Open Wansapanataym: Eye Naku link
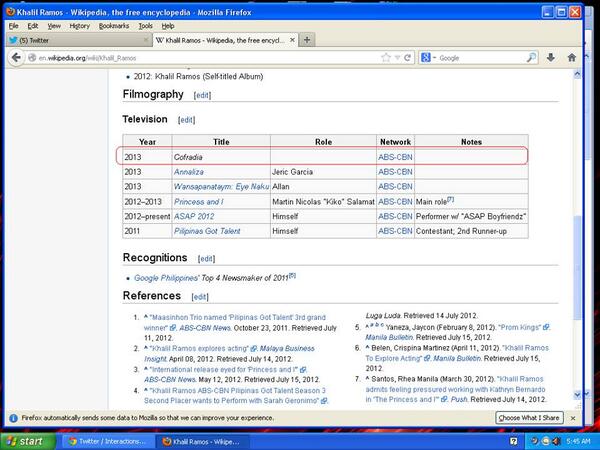600x450 pixels. point(221,187)
